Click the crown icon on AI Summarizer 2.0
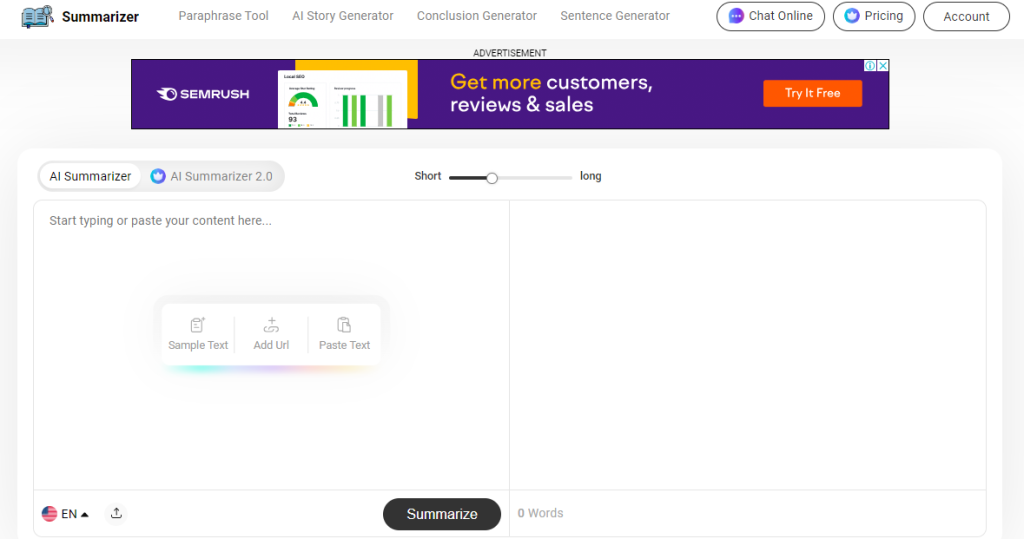 pyautogui.click(x=158, y=176)
